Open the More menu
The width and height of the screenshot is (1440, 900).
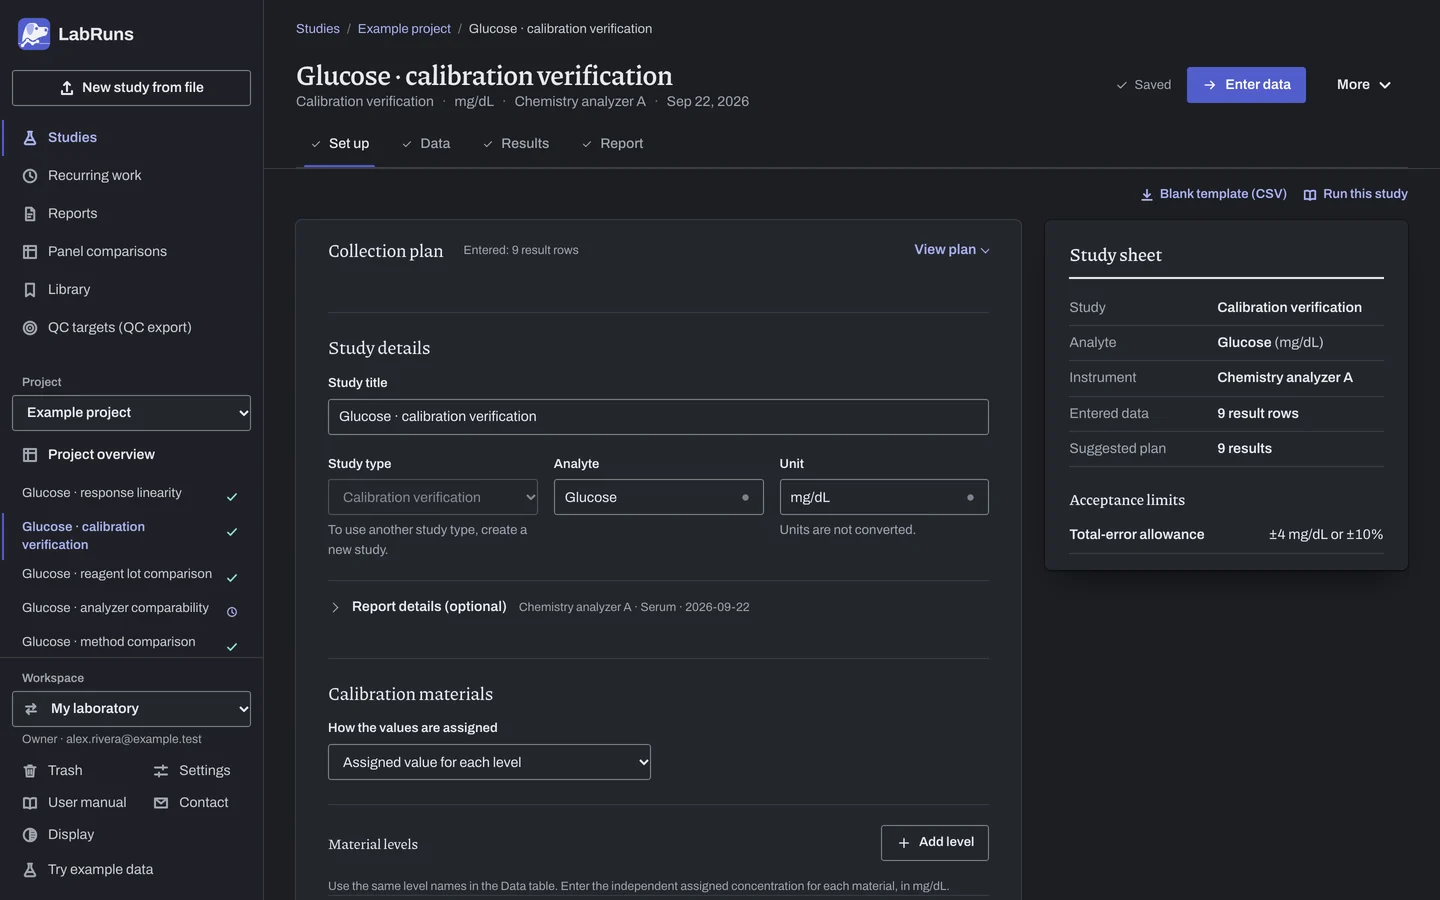(x=1364, y=85)
